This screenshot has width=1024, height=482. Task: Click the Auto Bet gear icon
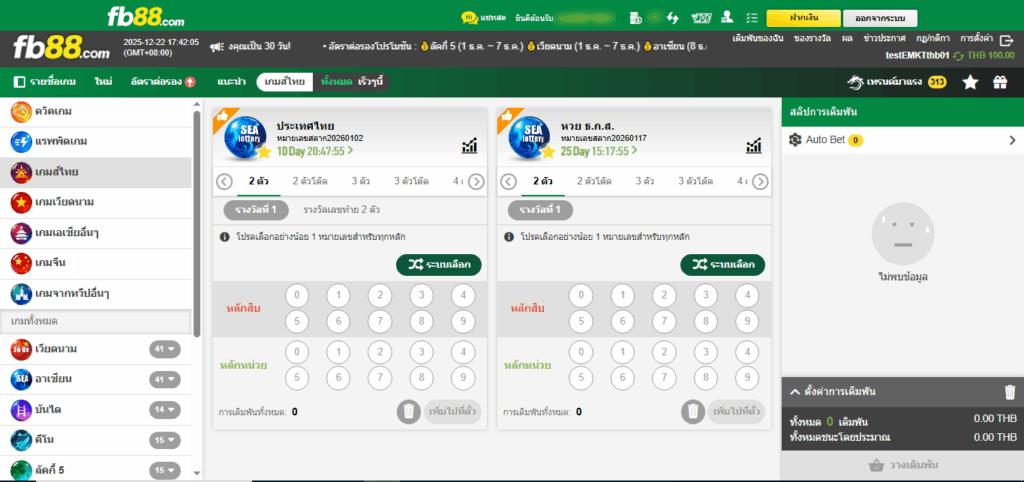[x=795, y=139]
